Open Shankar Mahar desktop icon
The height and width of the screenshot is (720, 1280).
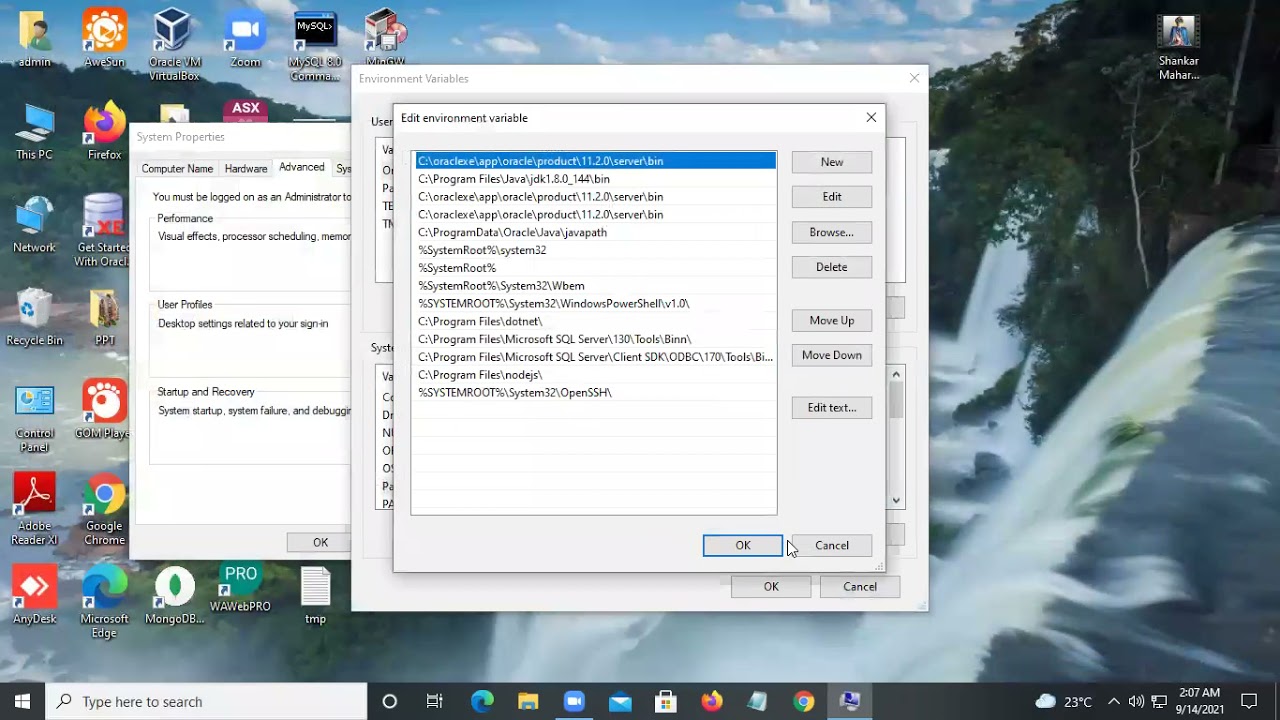pyautogui.click(x=1178, y=47)
